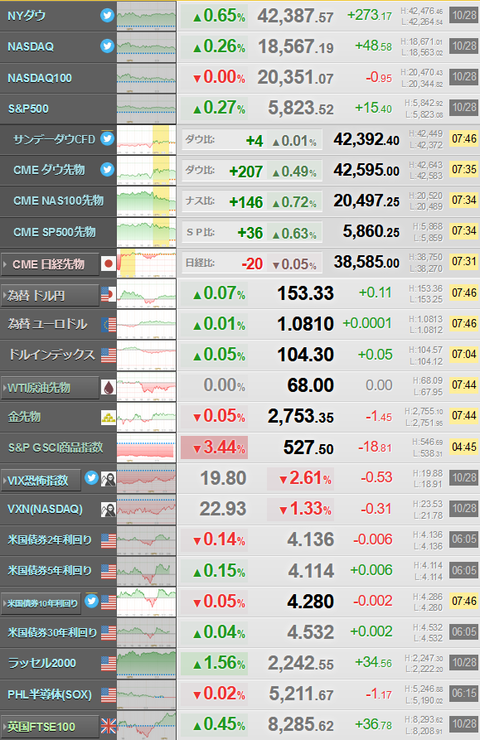
Task: Open the PHL半導体(SOX) link
Action: [50, 694]
